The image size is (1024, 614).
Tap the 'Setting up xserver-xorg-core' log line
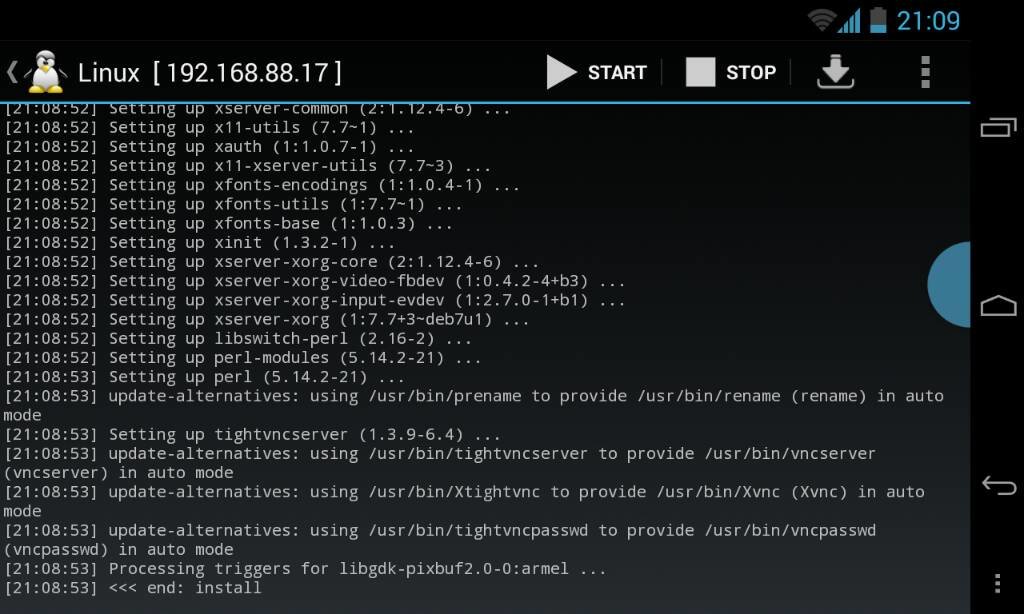[272, 262]
